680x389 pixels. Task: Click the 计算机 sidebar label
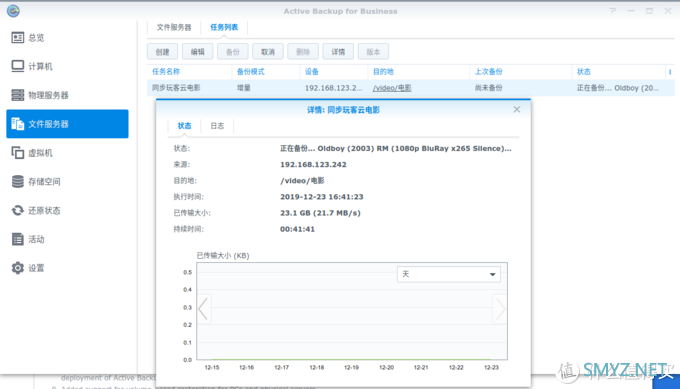(x=40, y=66)
